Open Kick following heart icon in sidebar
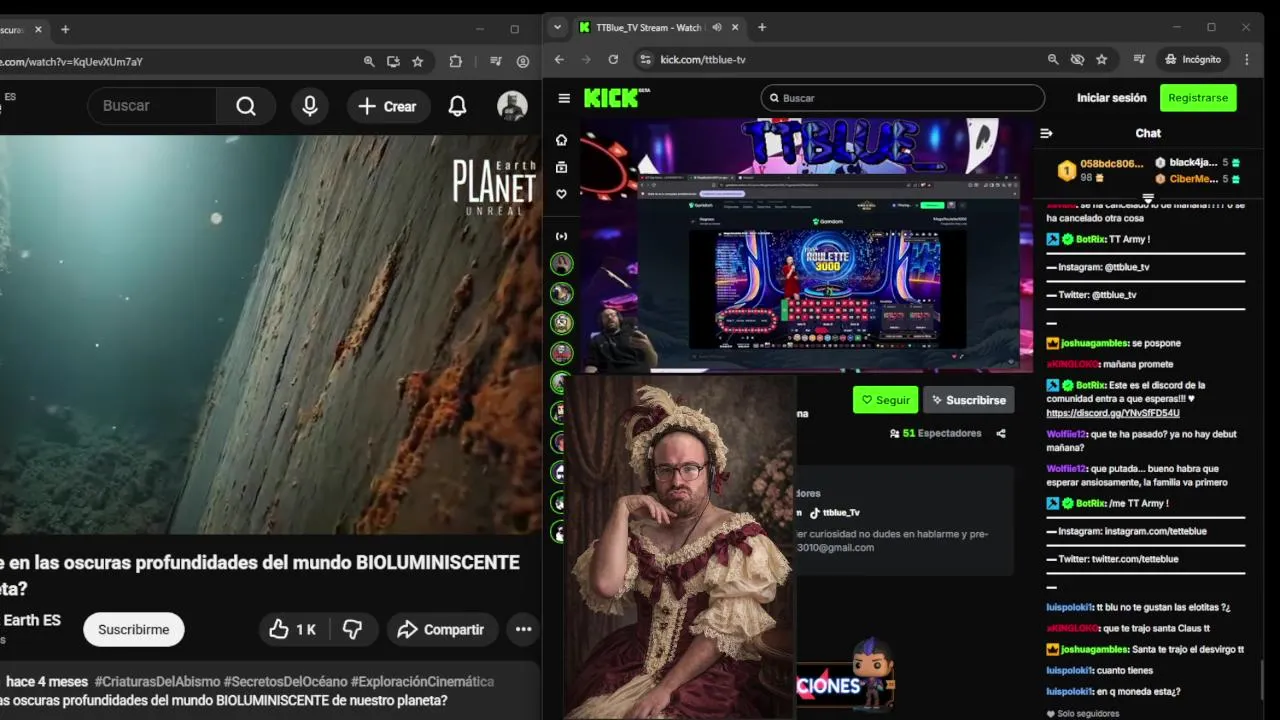 pos(561,194)
